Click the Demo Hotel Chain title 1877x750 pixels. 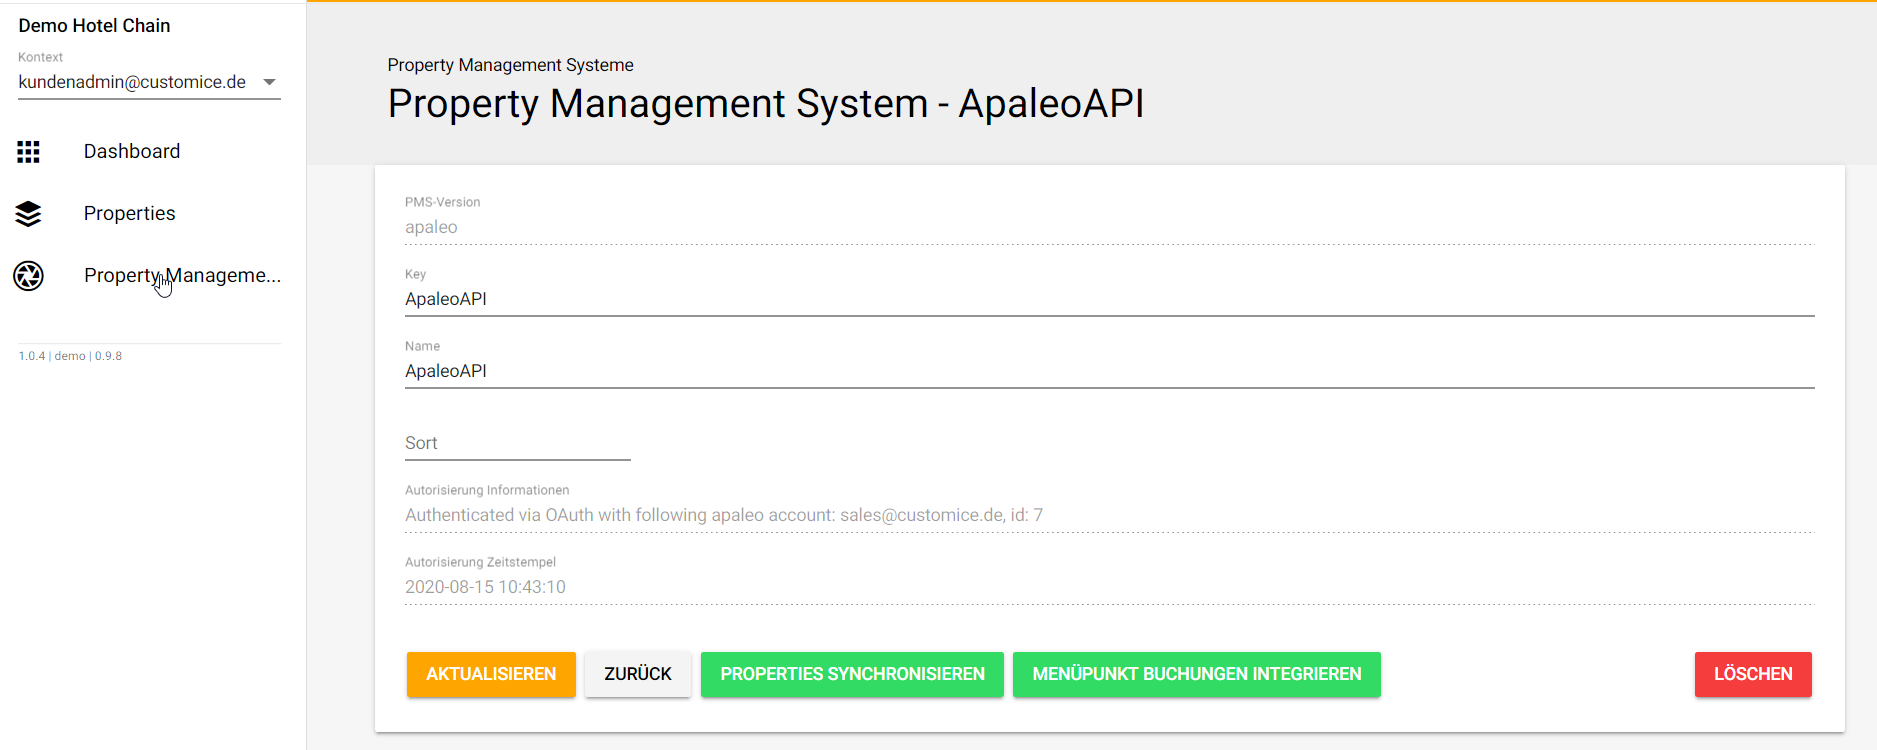pos(94,26)
